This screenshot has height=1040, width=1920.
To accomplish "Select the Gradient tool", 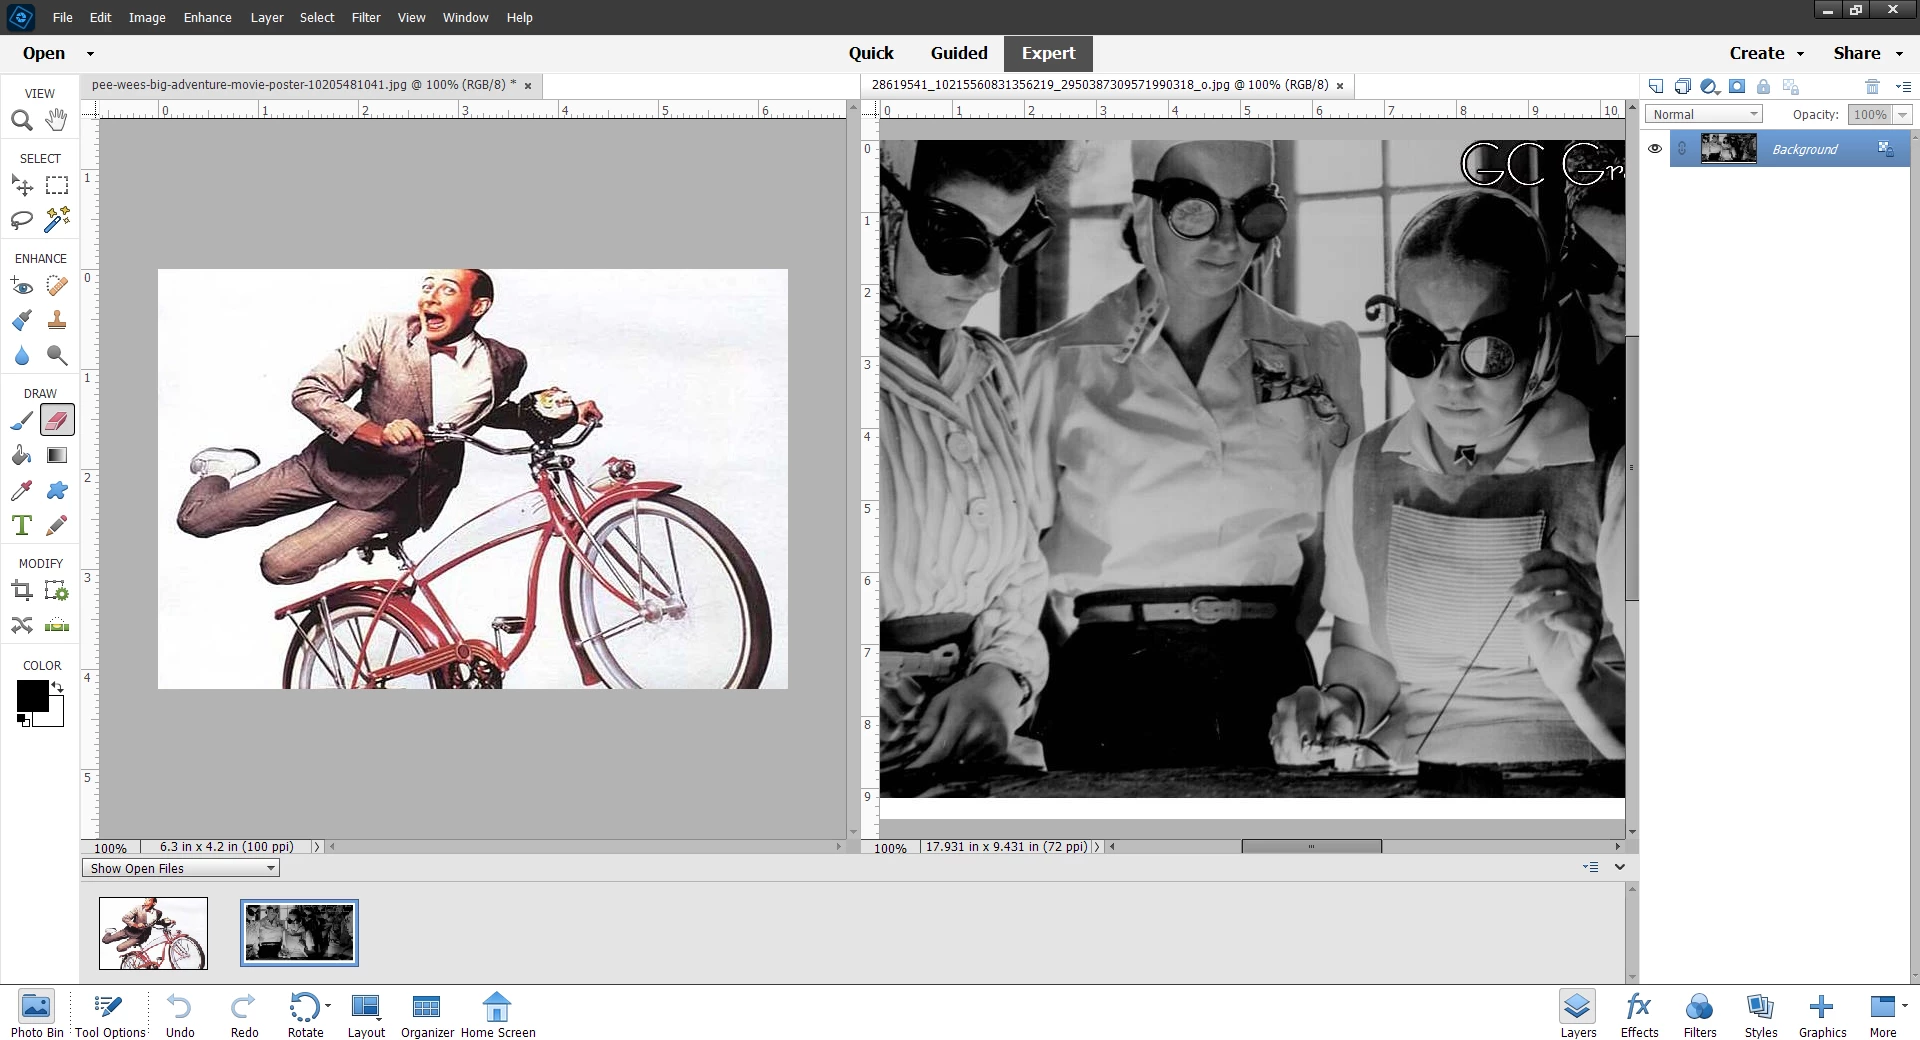I will click(57, 456).
